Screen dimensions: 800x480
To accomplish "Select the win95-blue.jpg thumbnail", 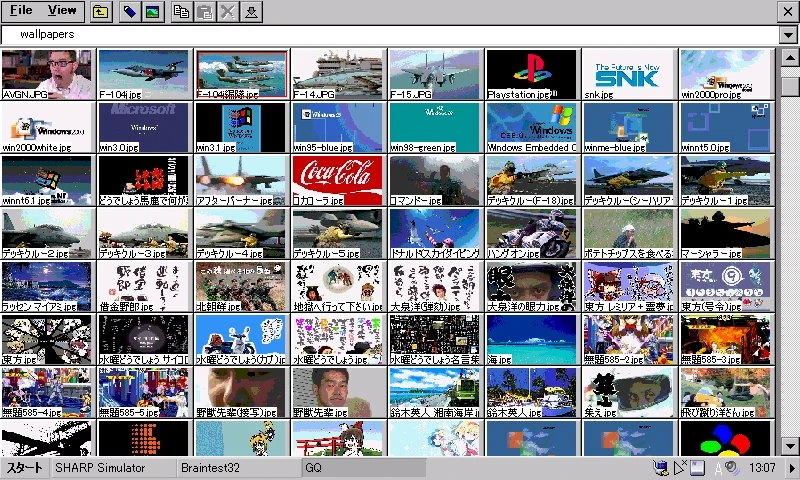I will 339,128.
